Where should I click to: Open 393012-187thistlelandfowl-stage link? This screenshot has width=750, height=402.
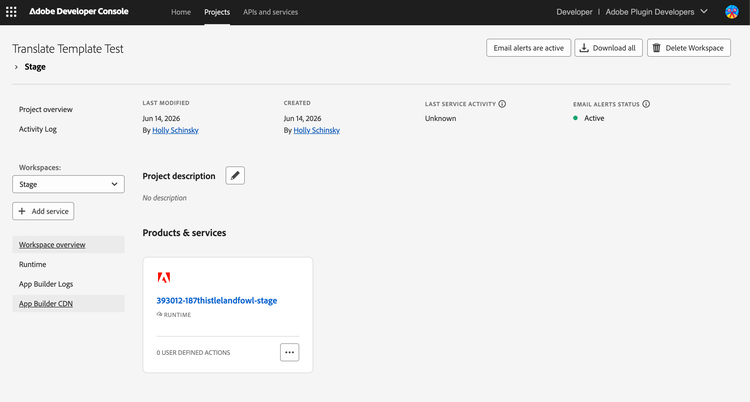coord(217,301)
